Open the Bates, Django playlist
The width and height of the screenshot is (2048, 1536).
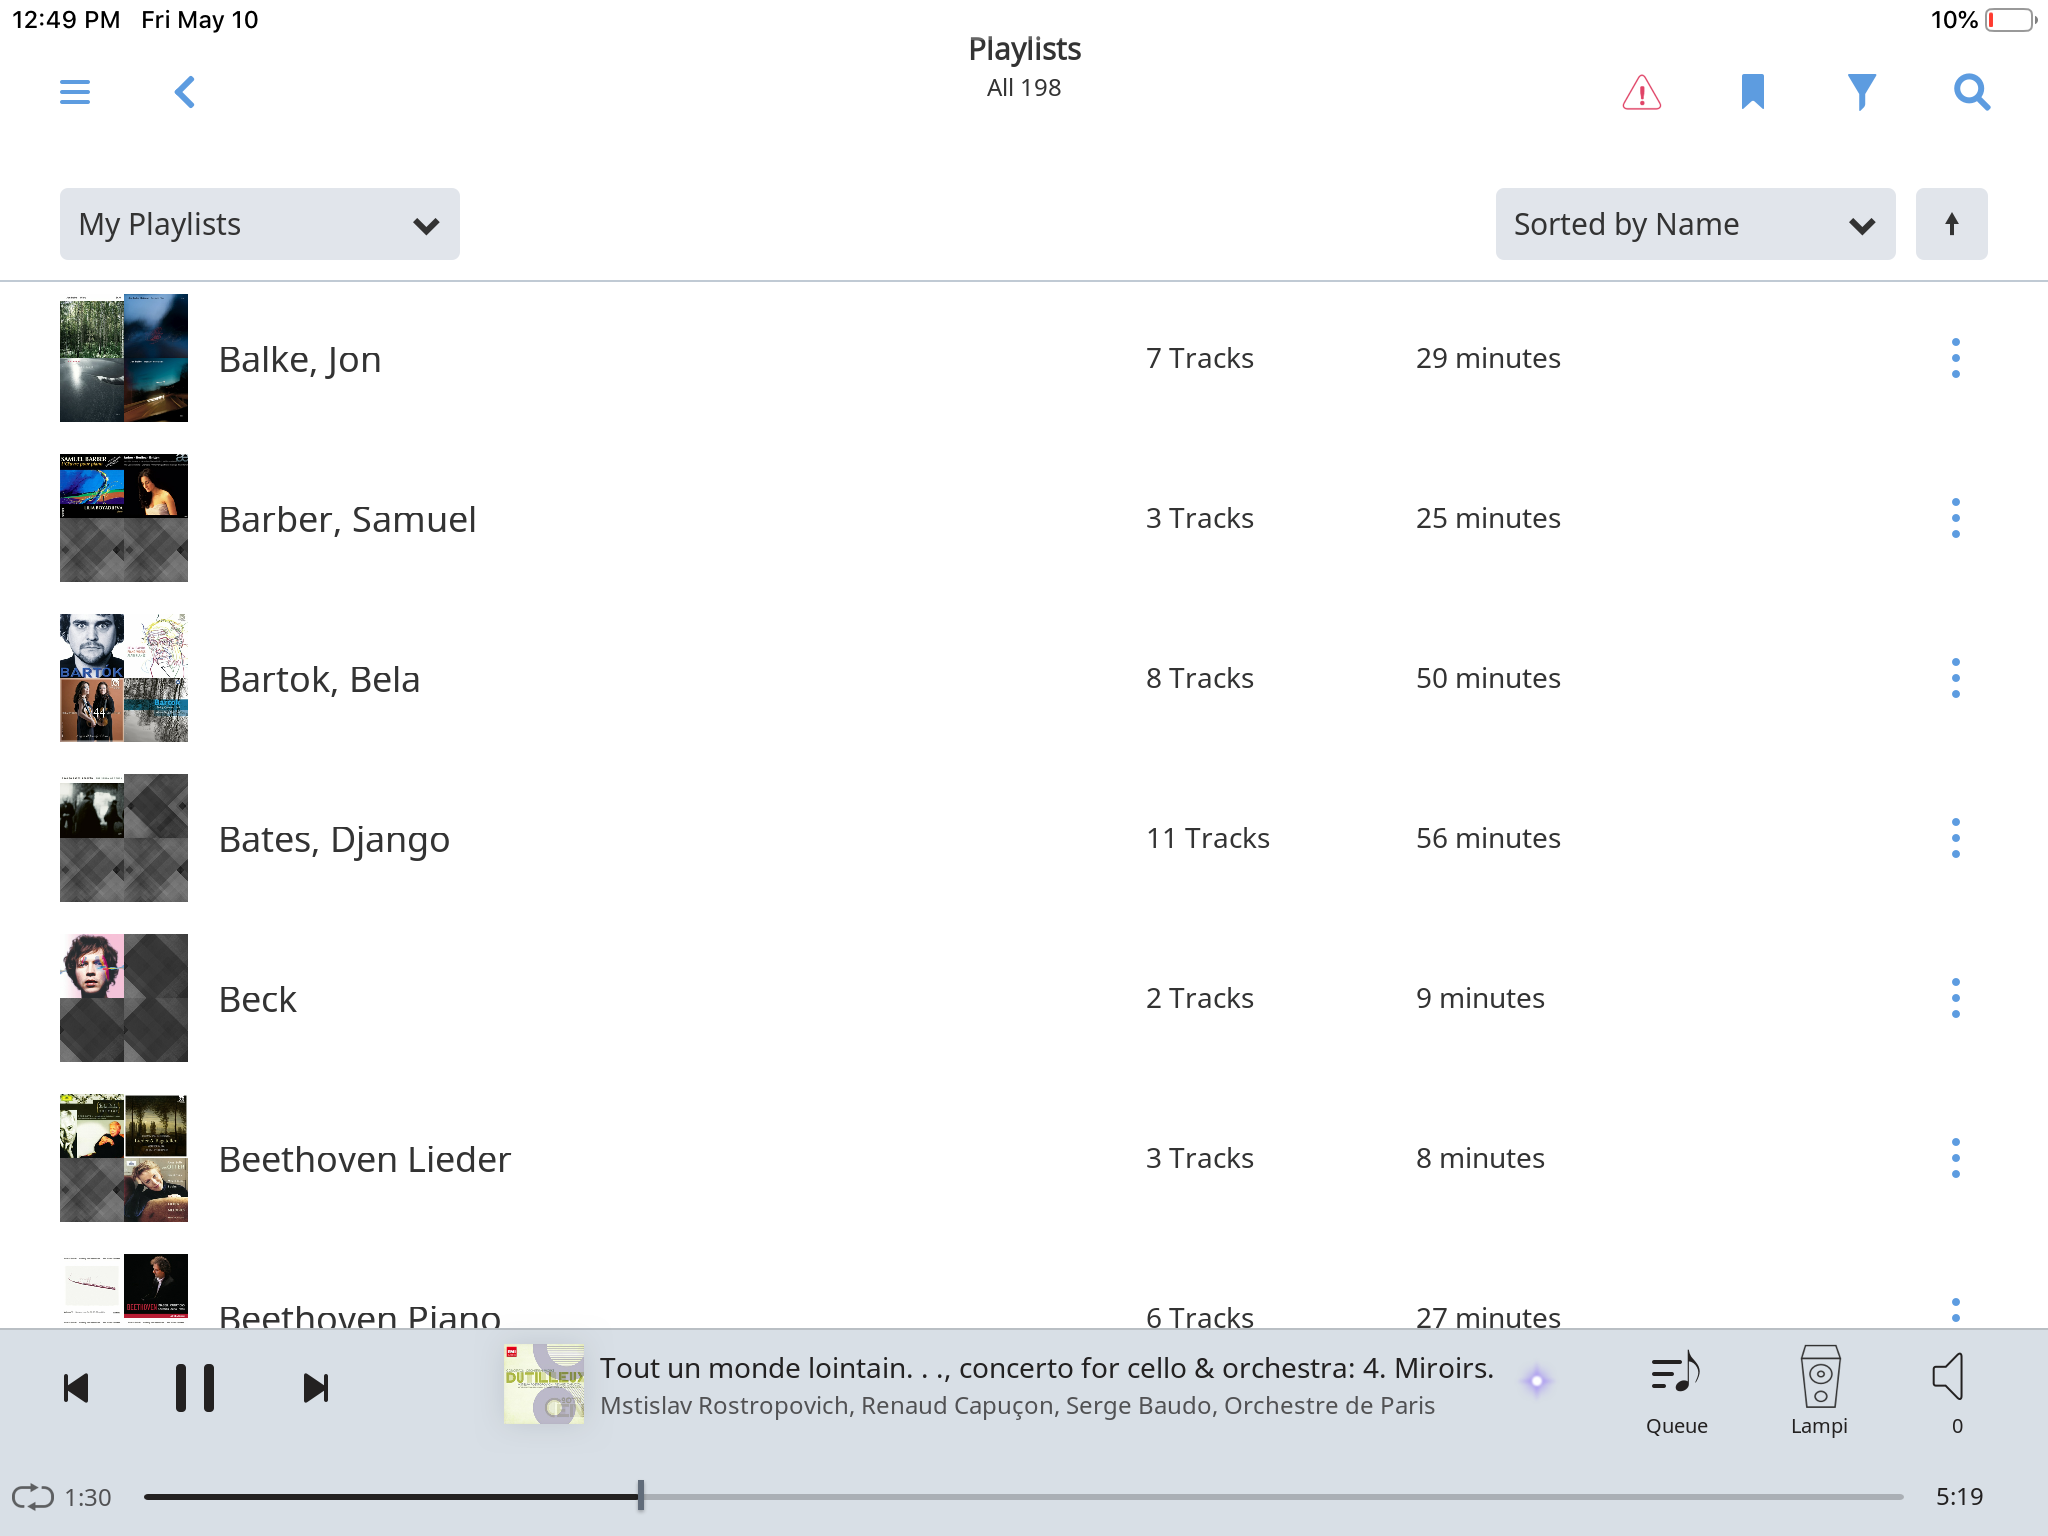point(334,839)
